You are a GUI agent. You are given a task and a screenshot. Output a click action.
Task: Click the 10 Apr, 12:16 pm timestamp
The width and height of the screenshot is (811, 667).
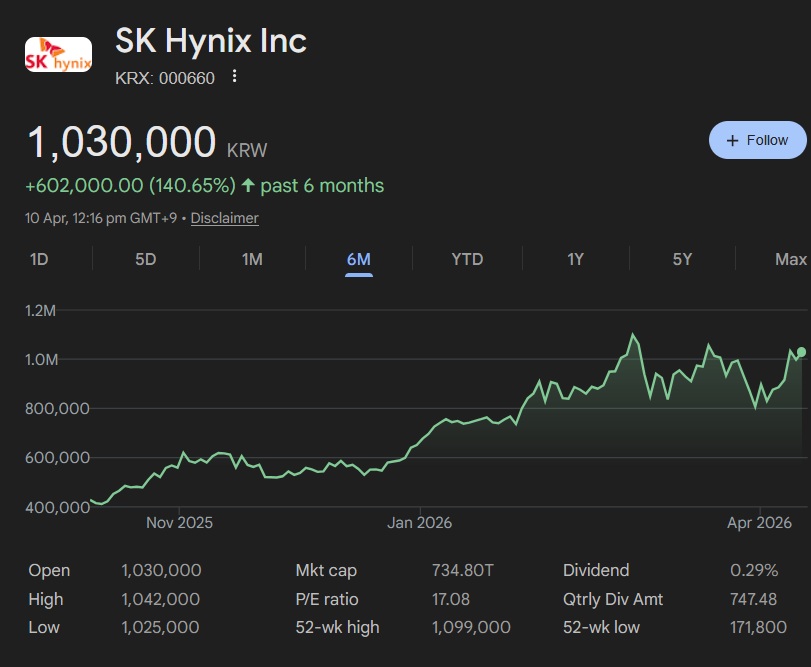(101, 218)
